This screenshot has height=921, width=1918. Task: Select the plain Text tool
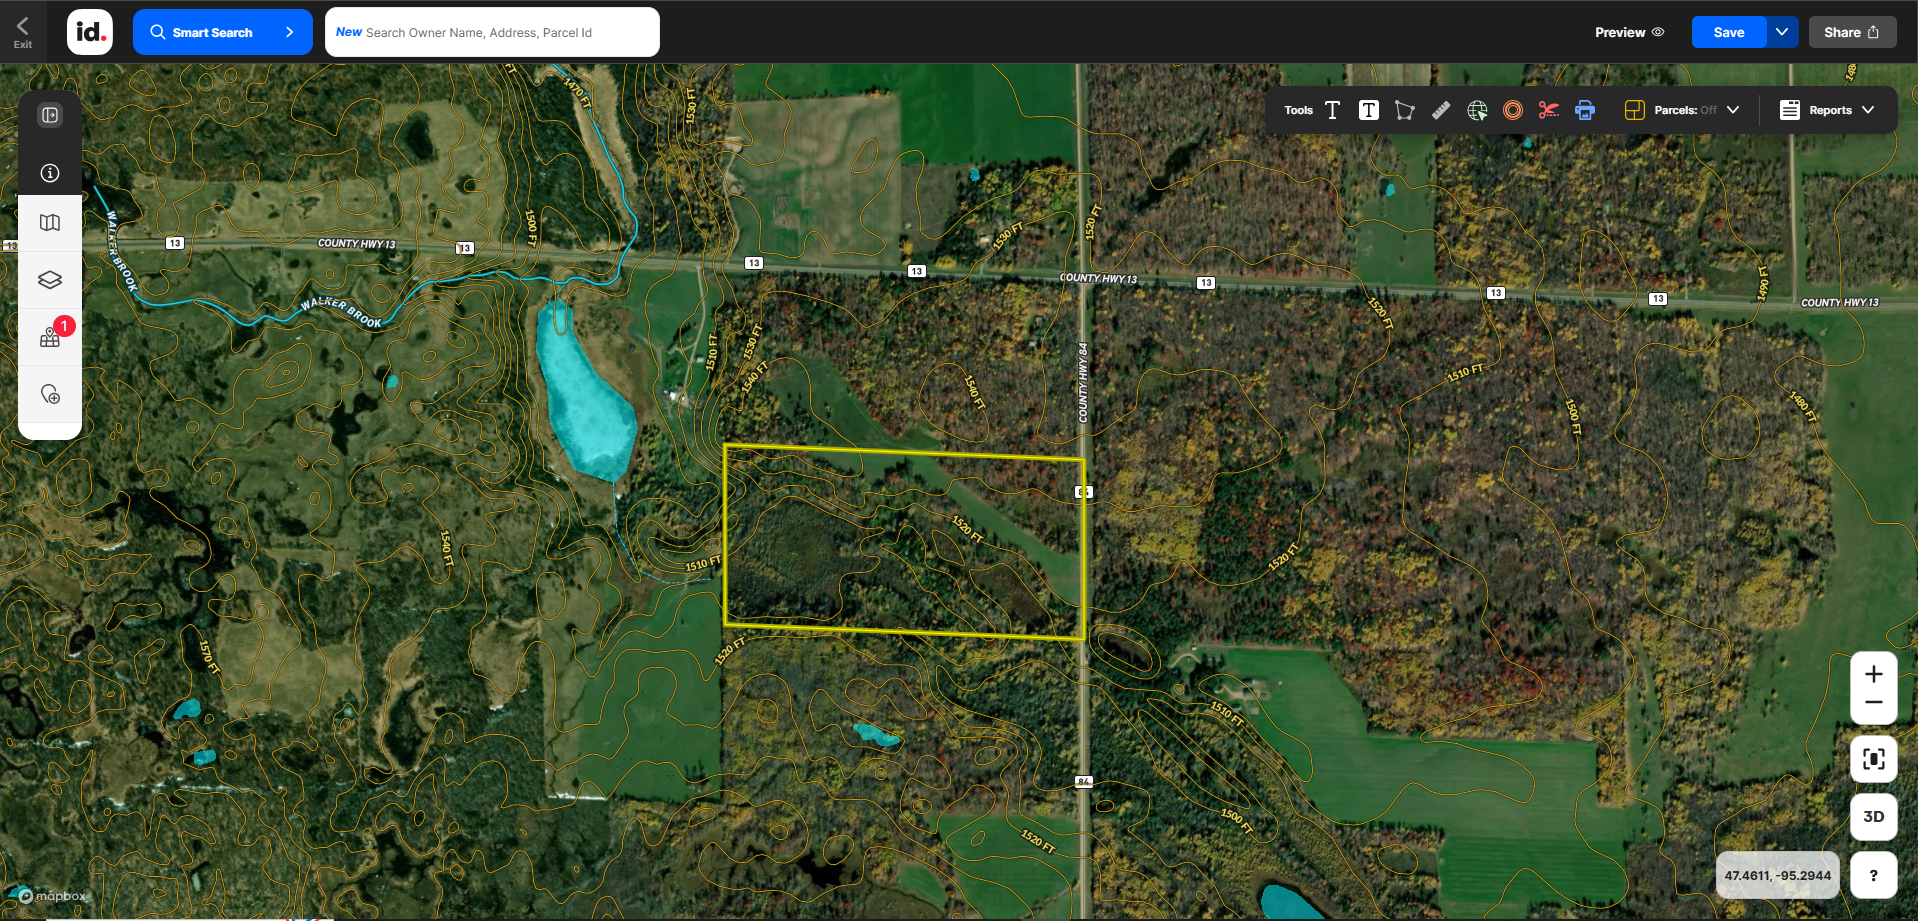(1332, 110)
